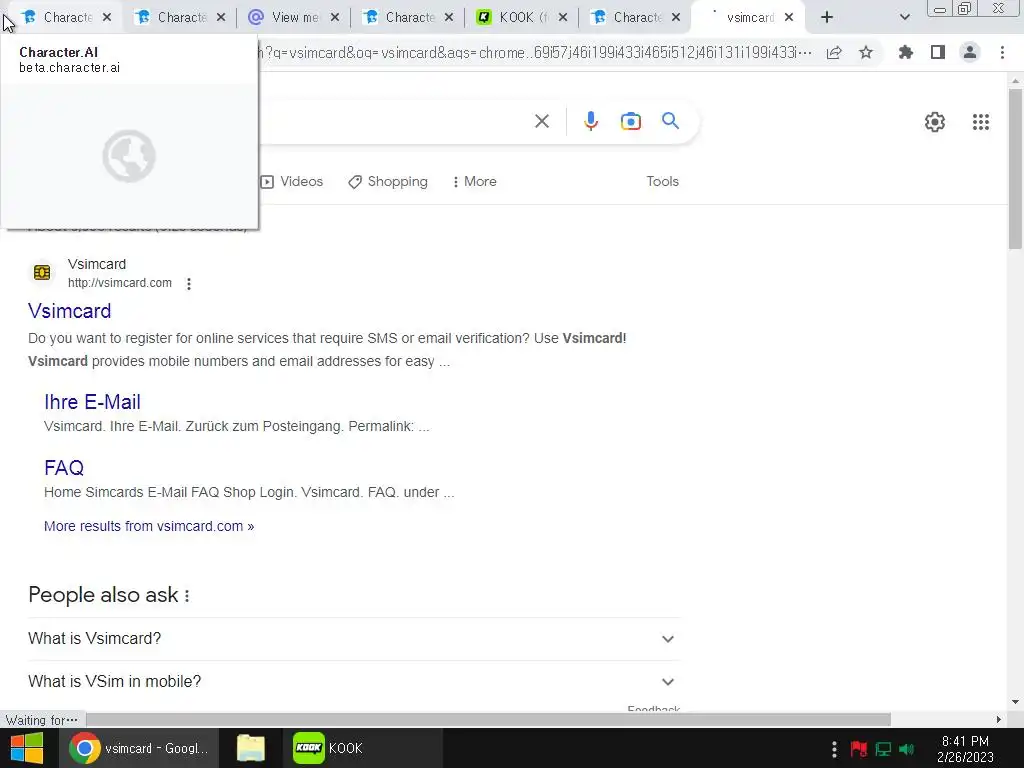Screen dimensions: 1024x768
Task: Click the horizontal scrollbar right arrow
Action: point(998,720)
